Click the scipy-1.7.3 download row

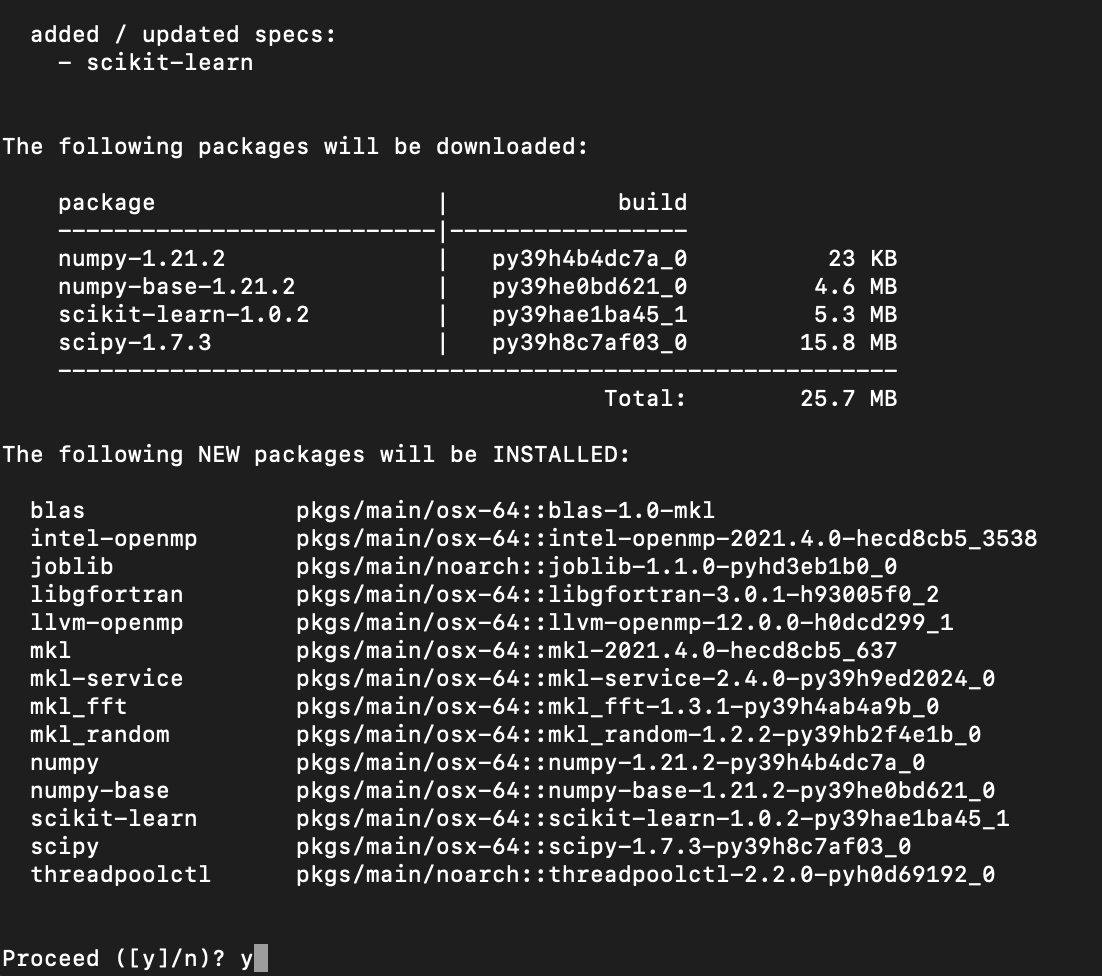click(477, 343)
